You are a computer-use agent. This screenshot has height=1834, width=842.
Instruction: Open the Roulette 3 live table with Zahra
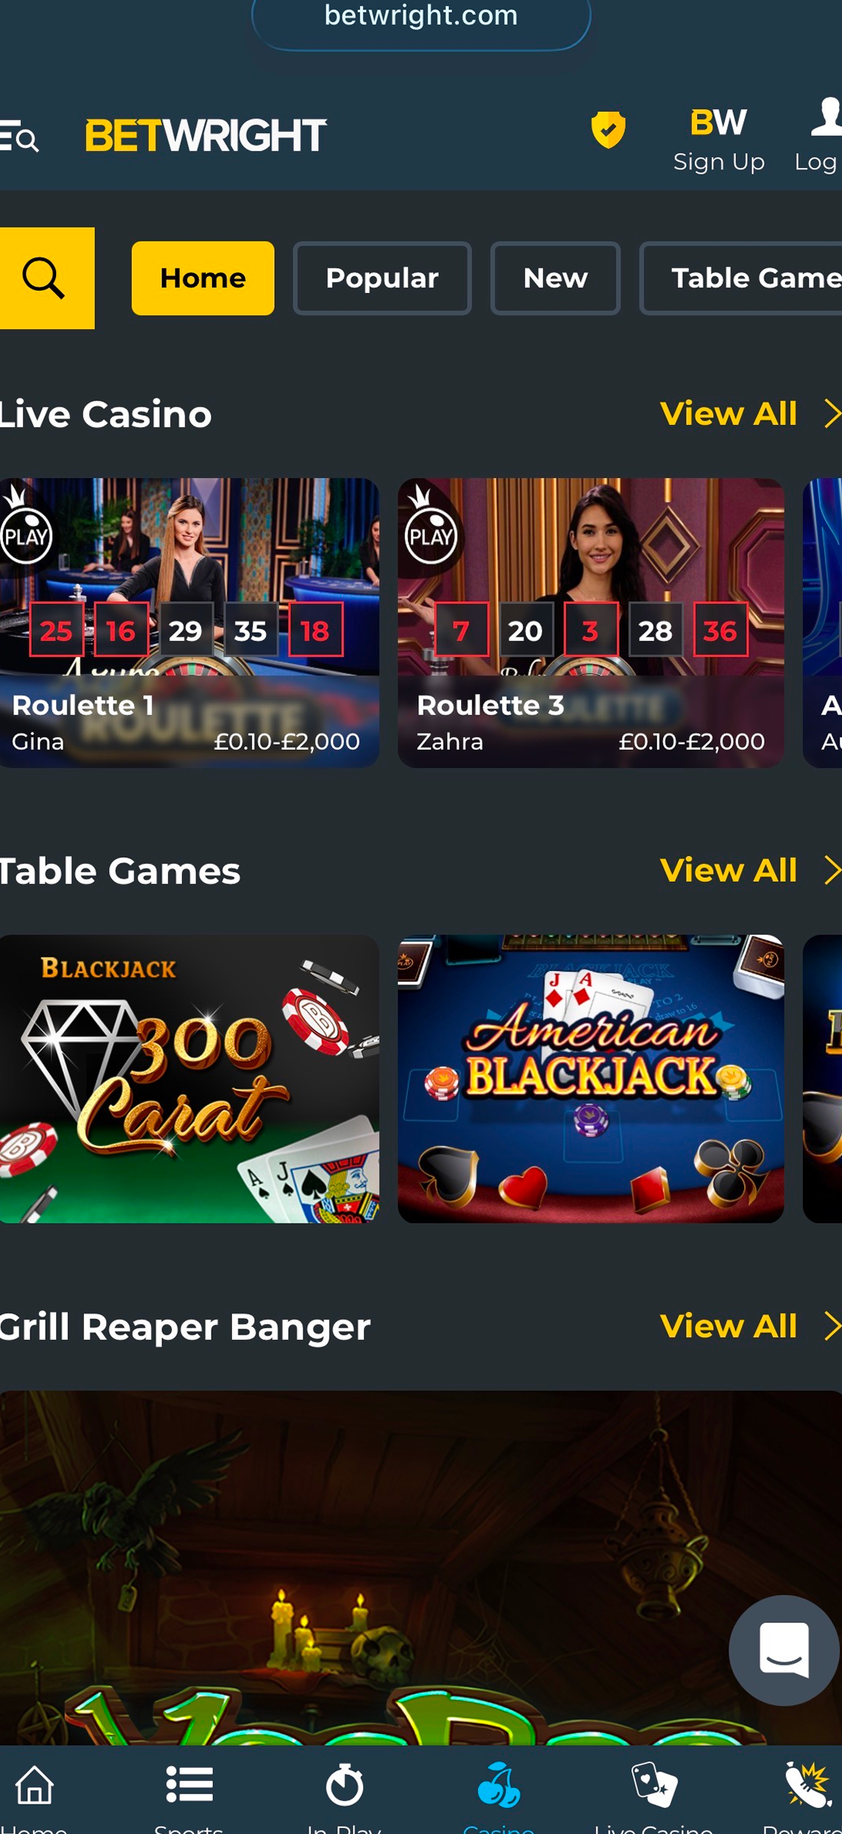click(591, 623)
